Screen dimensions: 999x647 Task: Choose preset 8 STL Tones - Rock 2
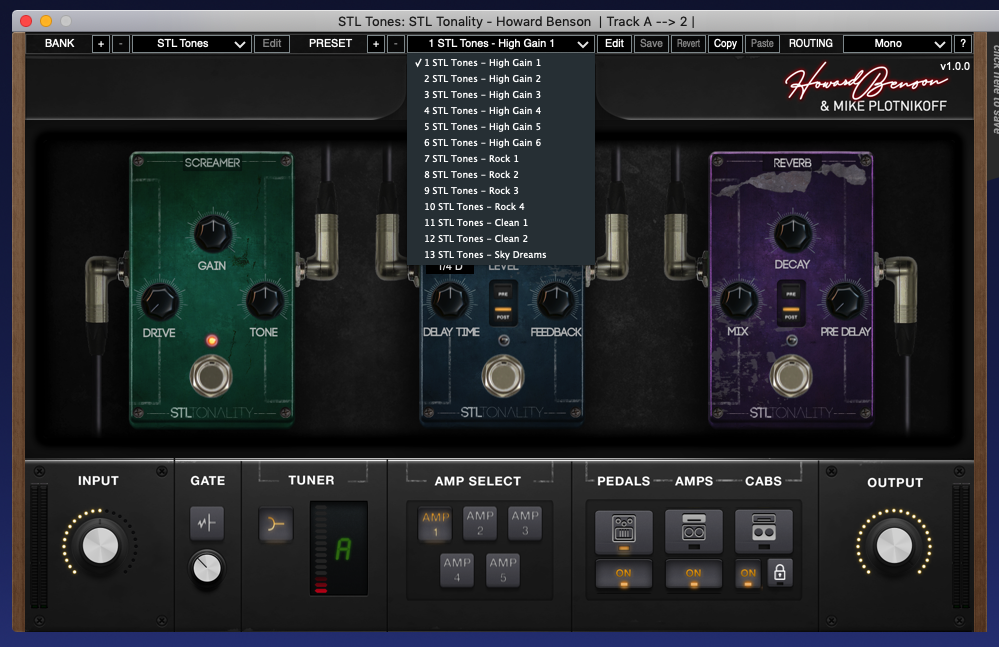coord(501,174)
